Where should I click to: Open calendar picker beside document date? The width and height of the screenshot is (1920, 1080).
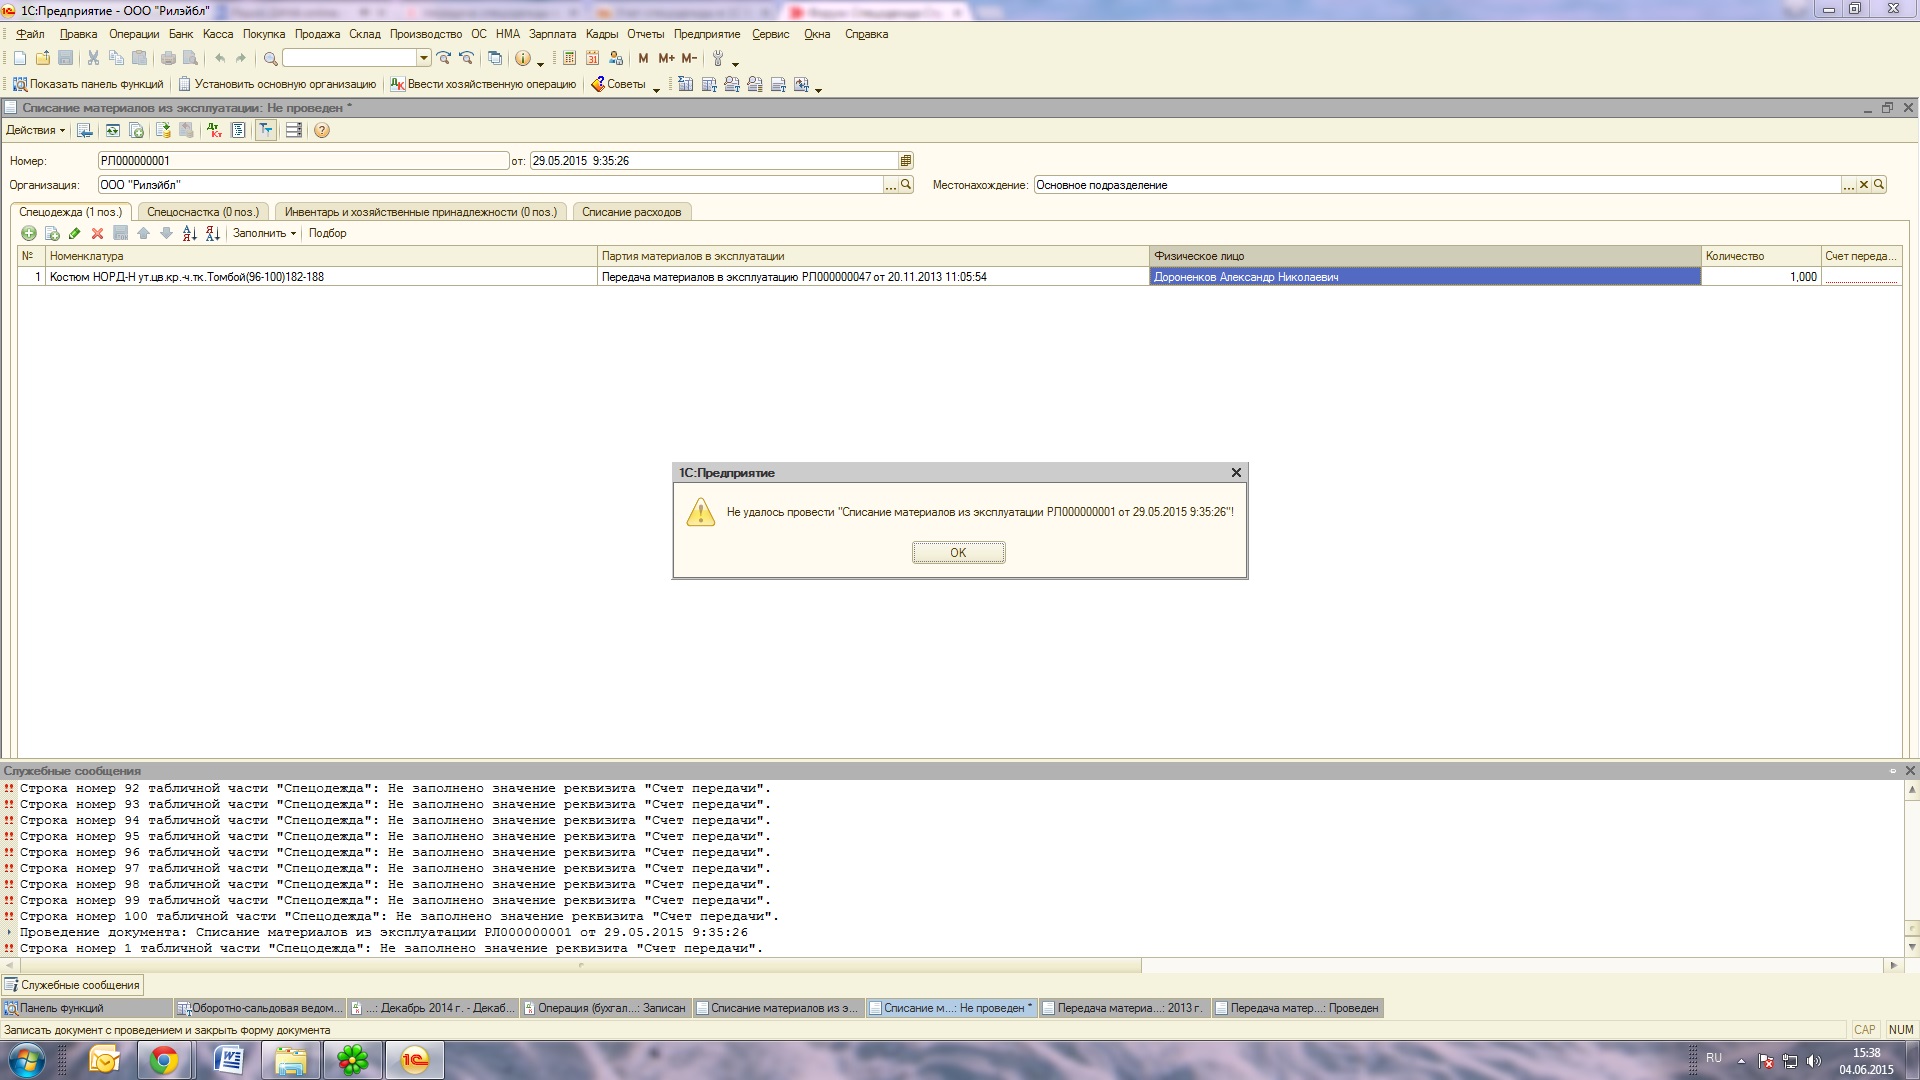tap(906, 160)
